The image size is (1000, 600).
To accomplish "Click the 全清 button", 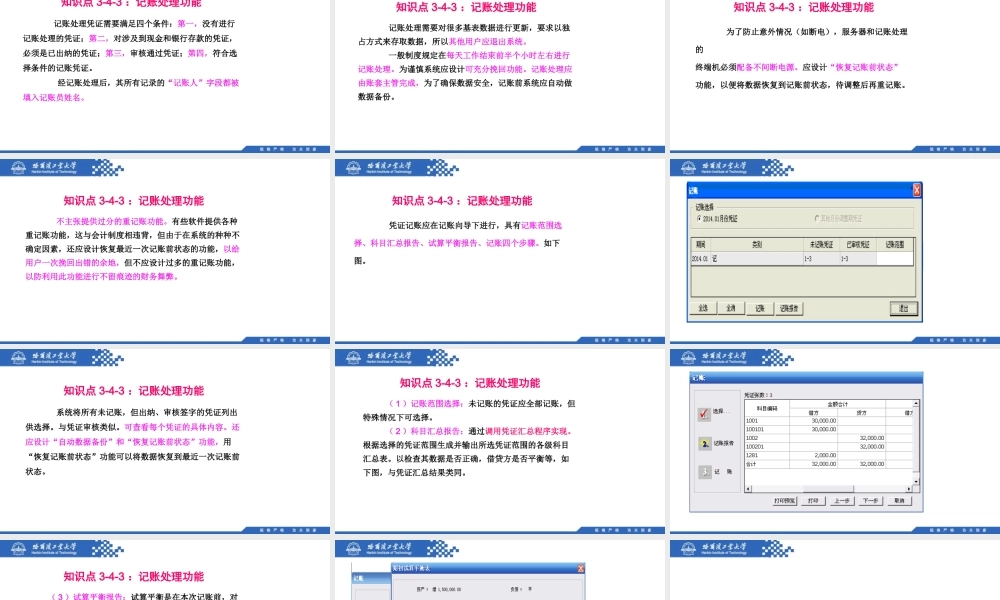I will tap(731, 307).
